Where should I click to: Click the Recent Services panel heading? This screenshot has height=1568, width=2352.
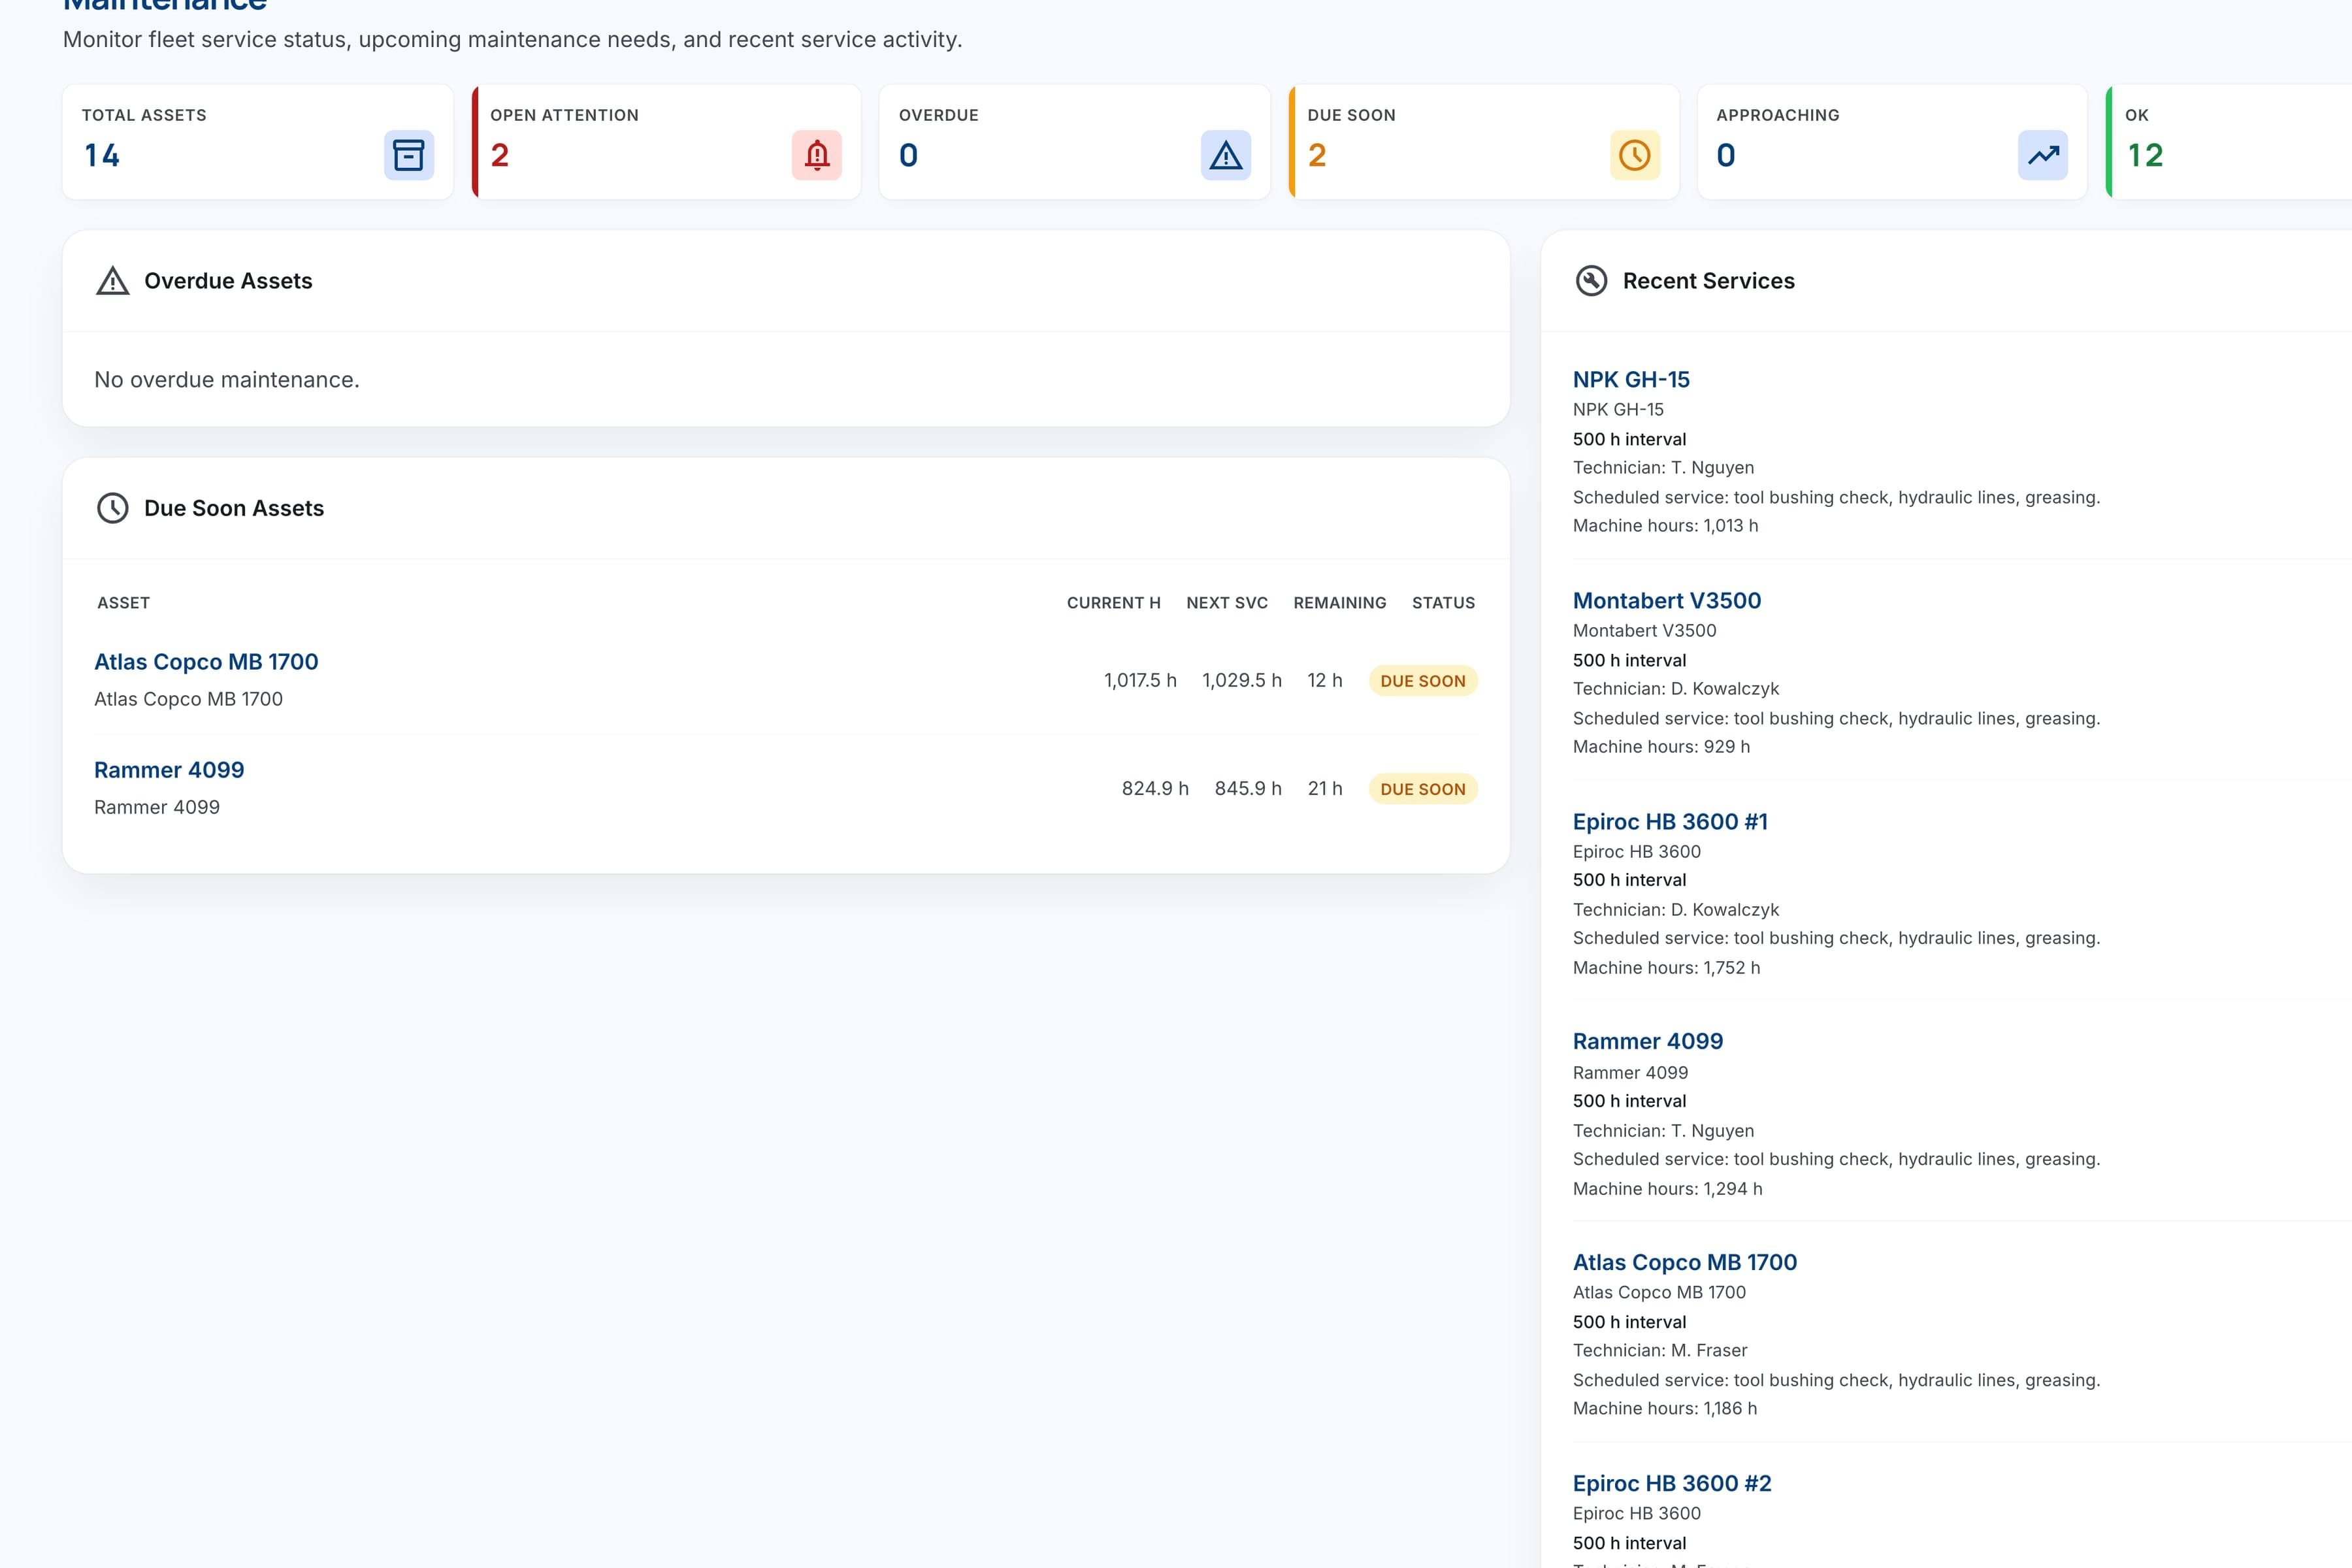coord(1708,281)
